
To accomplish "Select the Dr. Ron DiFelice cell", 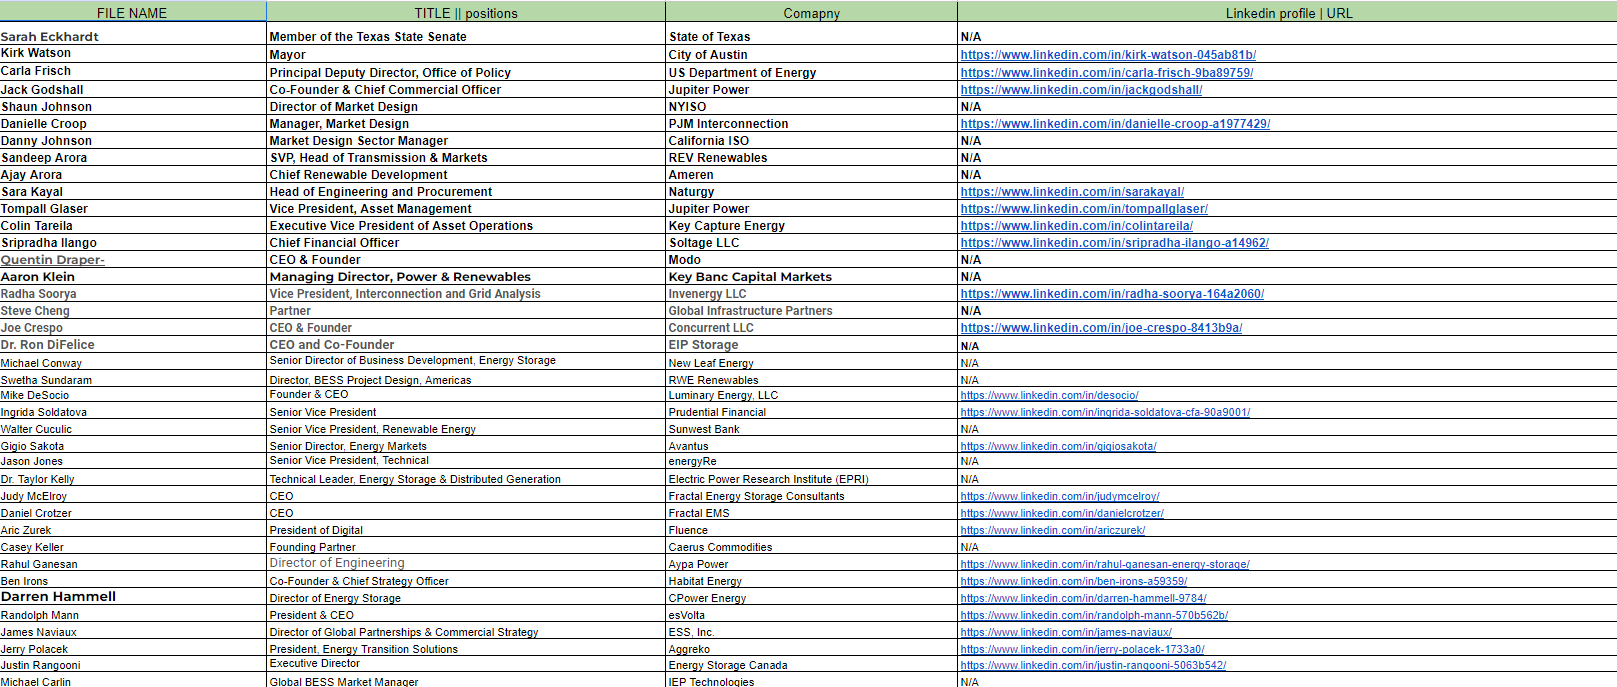I will coord(133,345).
